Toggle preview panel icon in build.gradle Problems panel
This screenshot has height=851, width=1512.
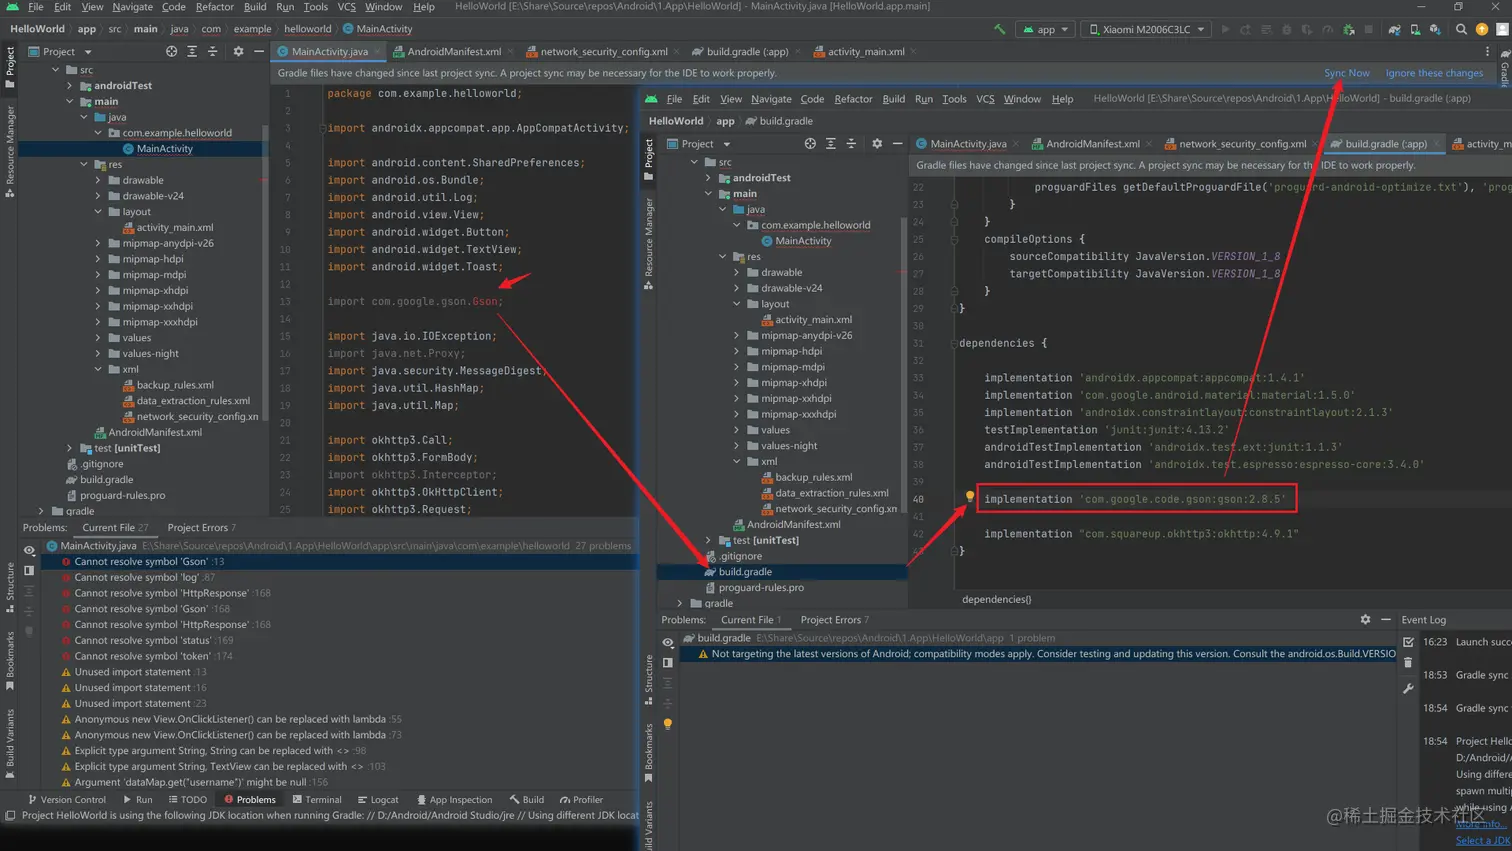click(668, 662)
